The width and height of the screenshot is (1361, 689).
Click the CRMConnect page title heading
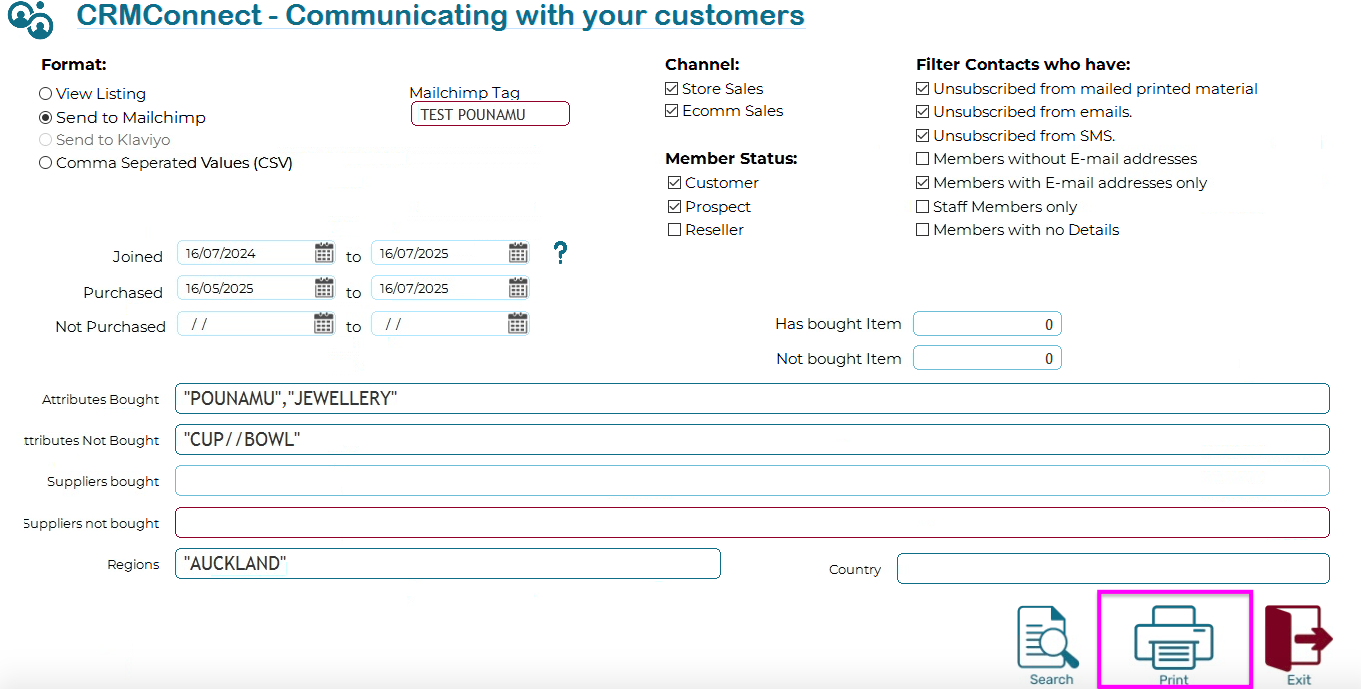(440, 16)
